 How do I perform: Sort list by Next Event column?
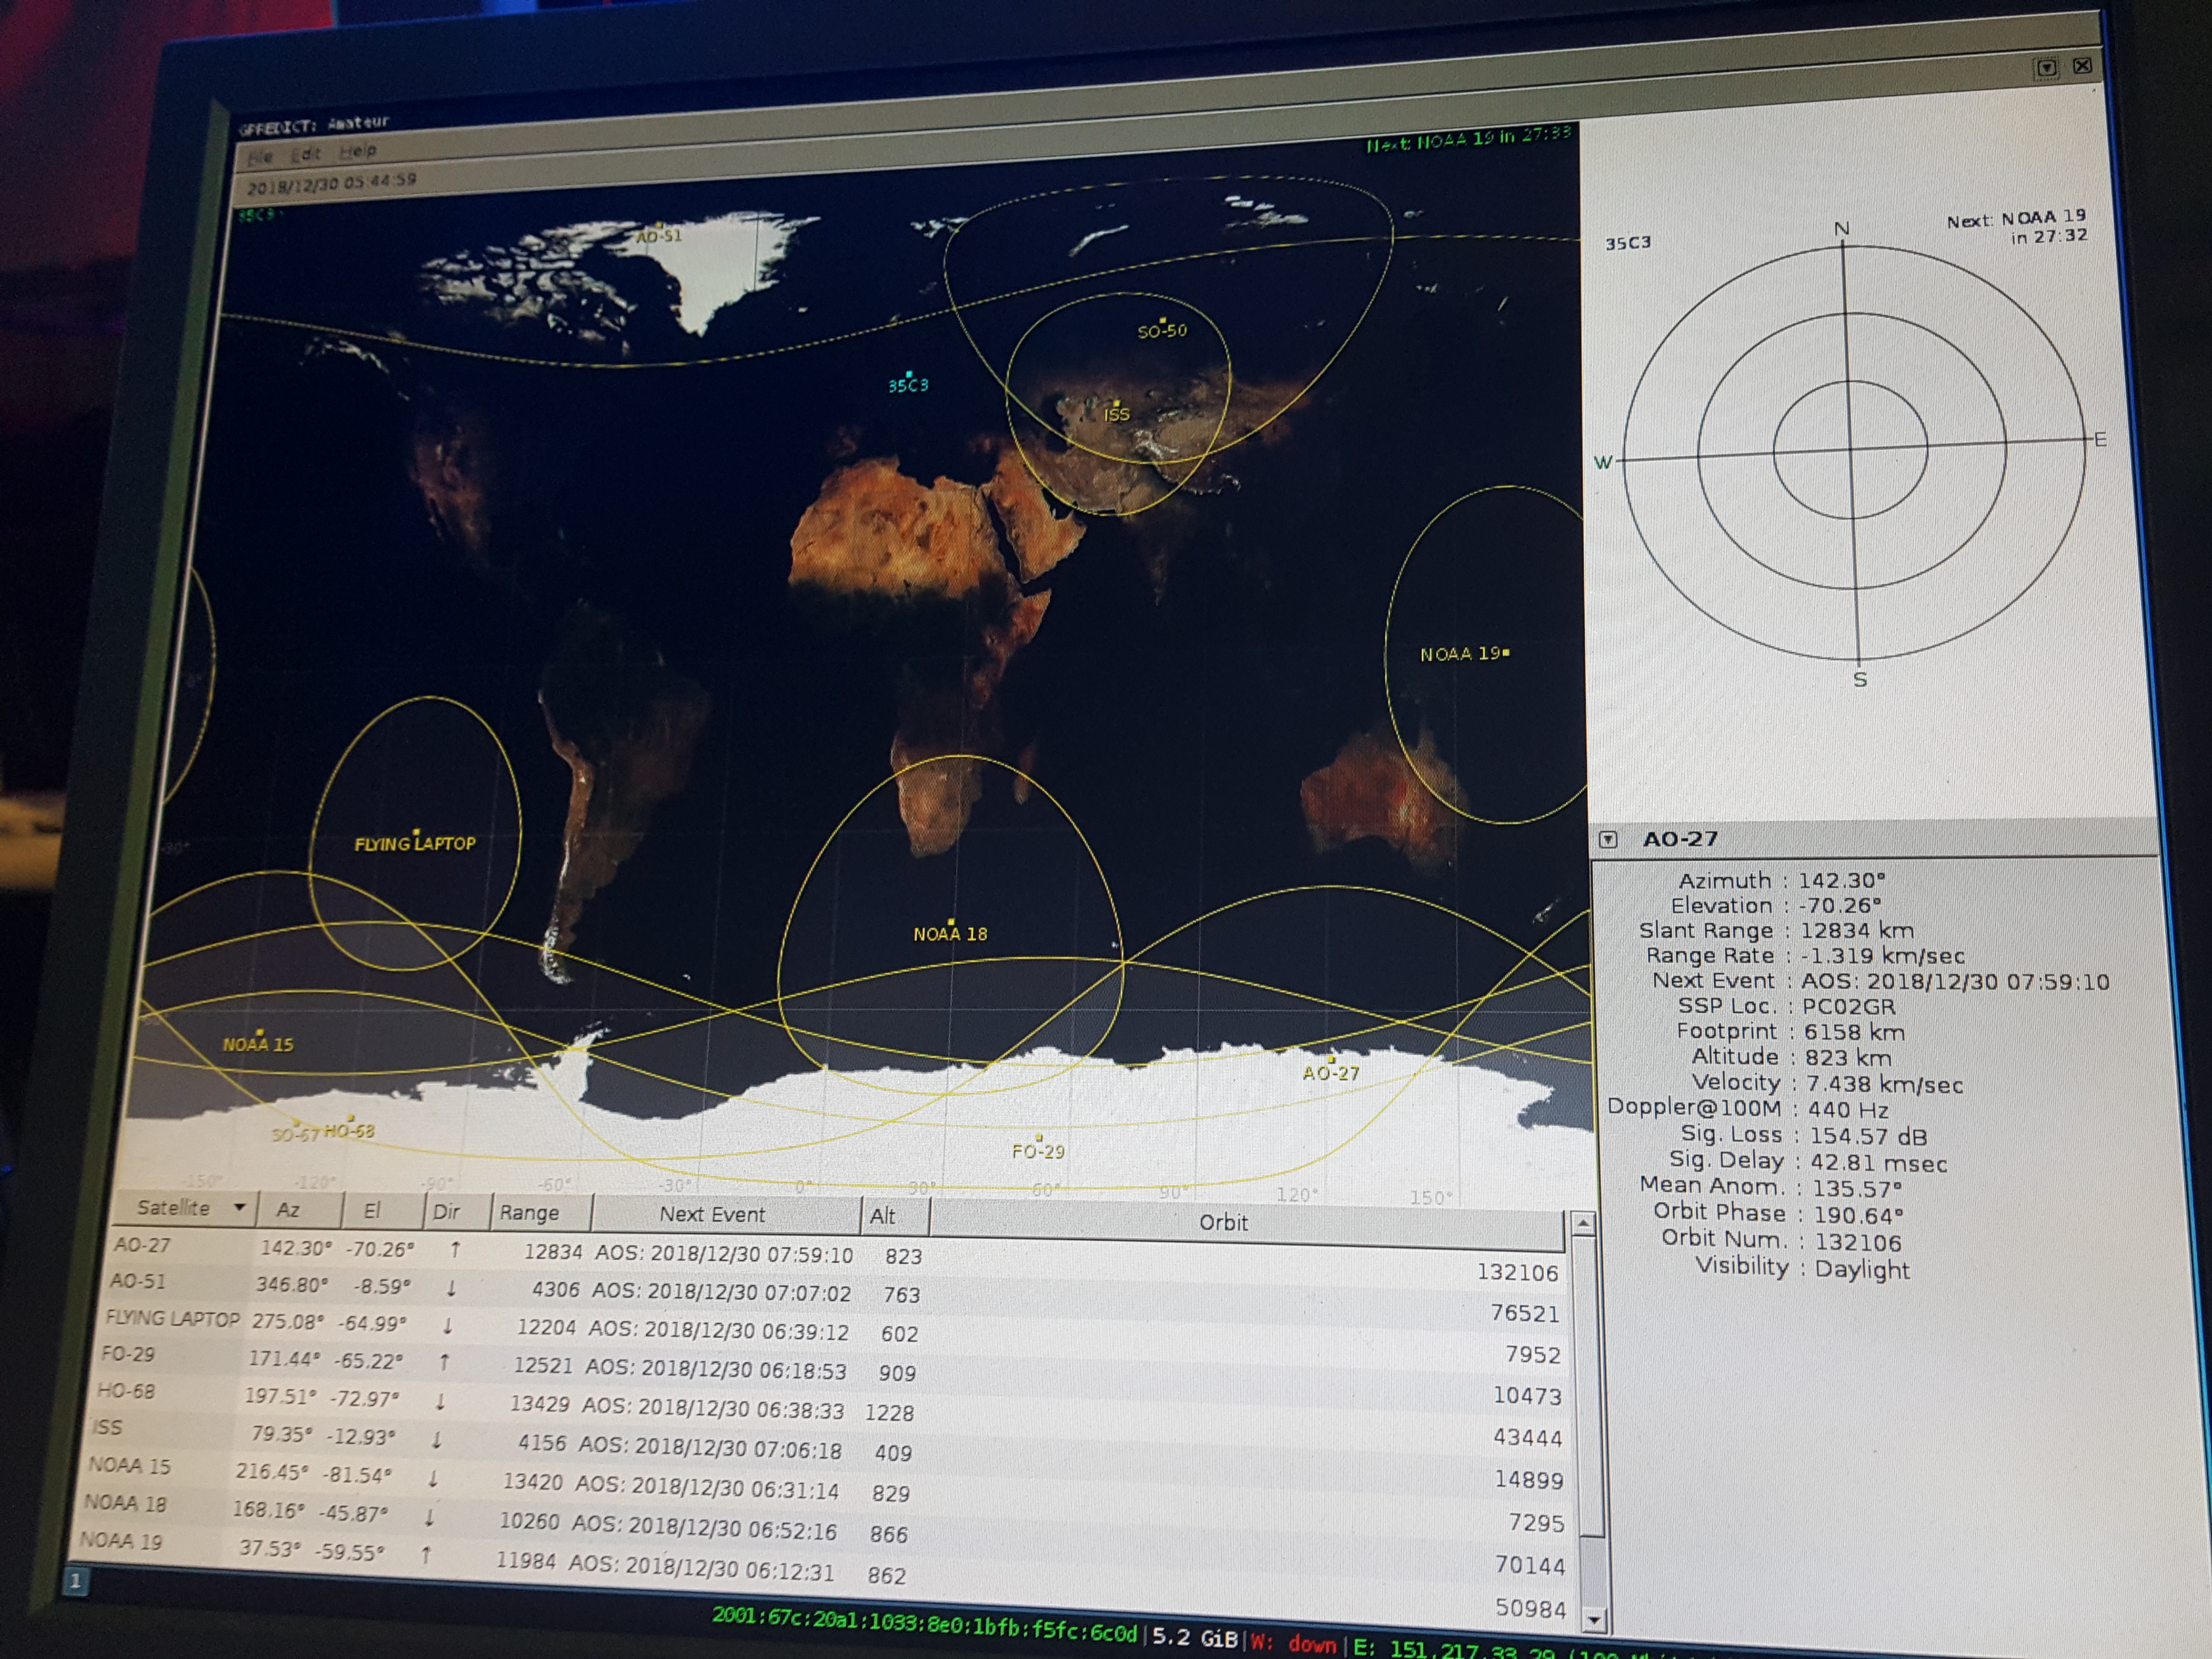click(712, 1214)
